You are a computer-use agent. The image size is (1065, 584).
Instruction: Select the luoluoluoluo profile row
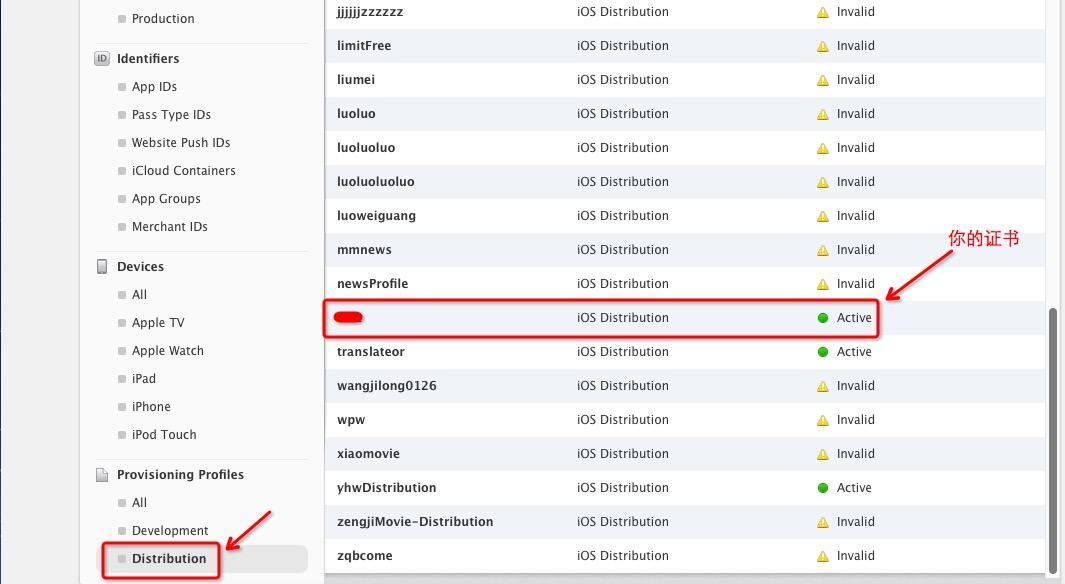point(685,181)
